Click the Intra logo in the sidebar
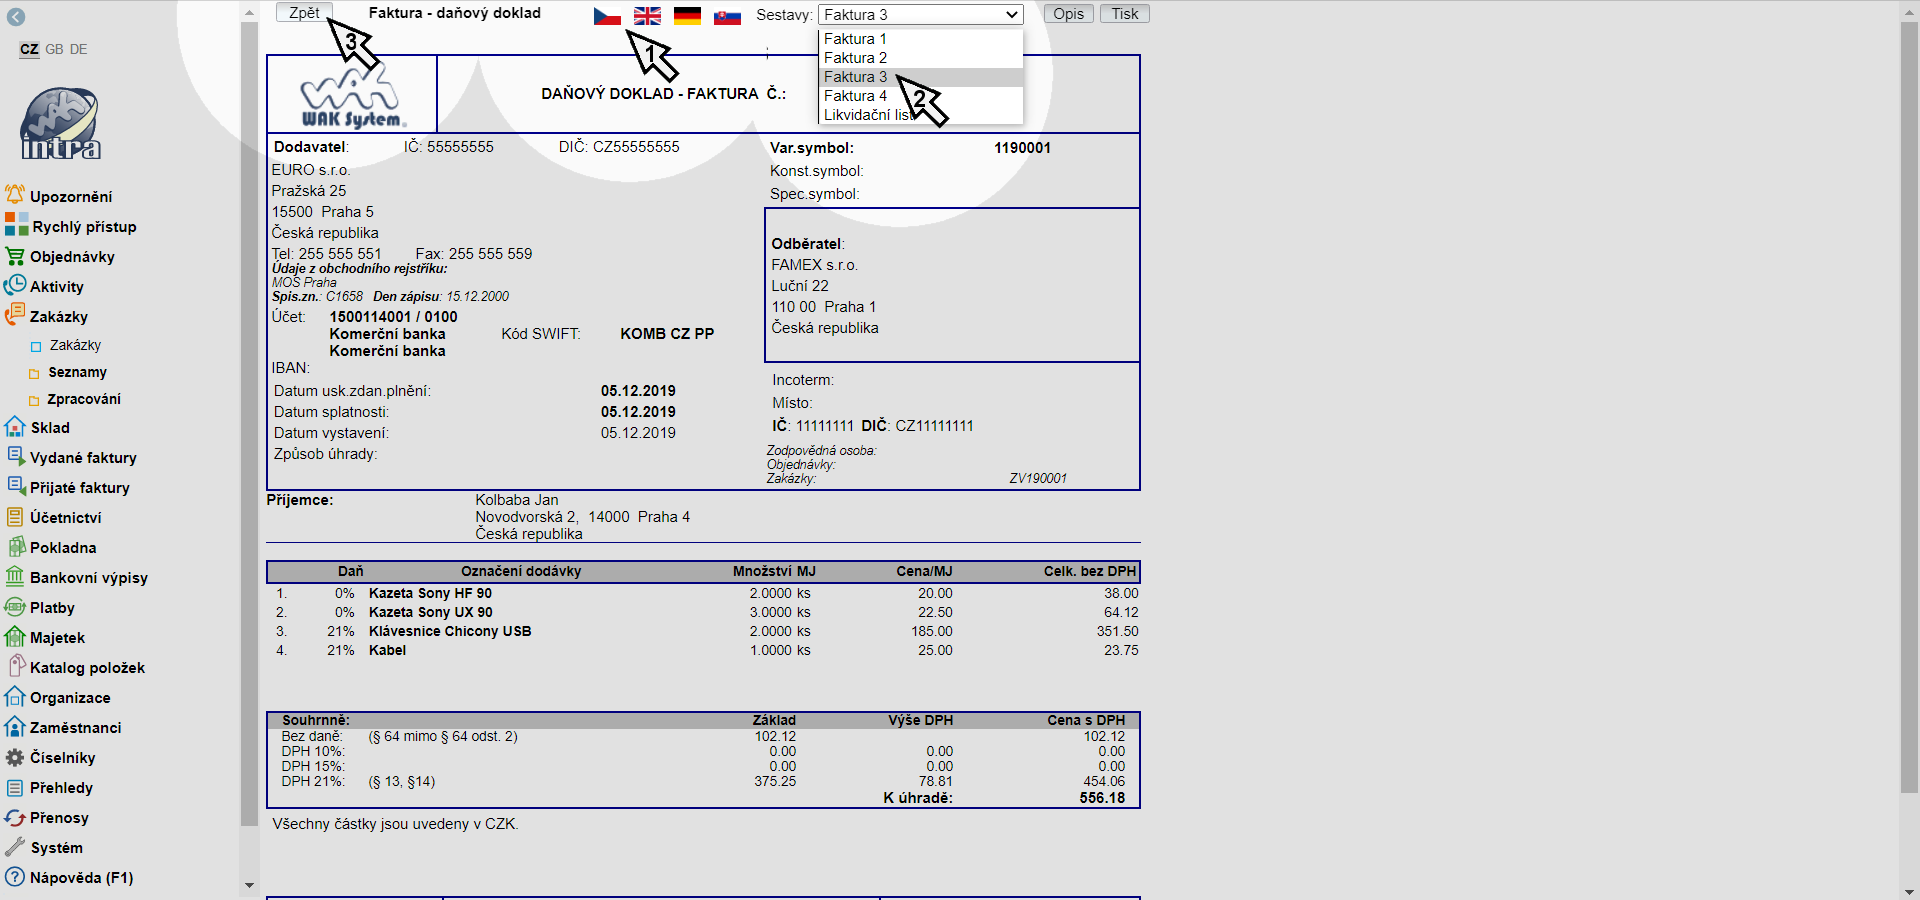The height and width of the screenshot is (900, 1920). tap(61, 123)
